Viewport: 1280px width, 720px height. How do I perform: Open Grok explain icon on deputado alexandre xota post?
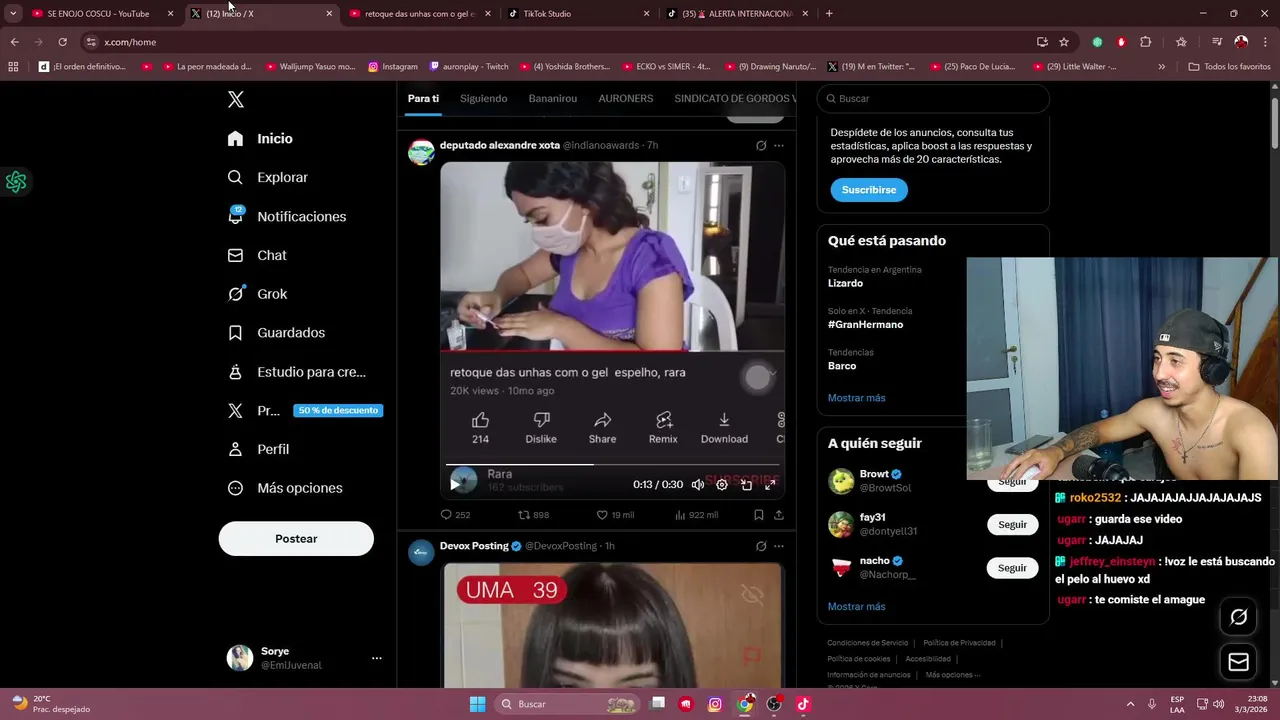tap(761, 145)
